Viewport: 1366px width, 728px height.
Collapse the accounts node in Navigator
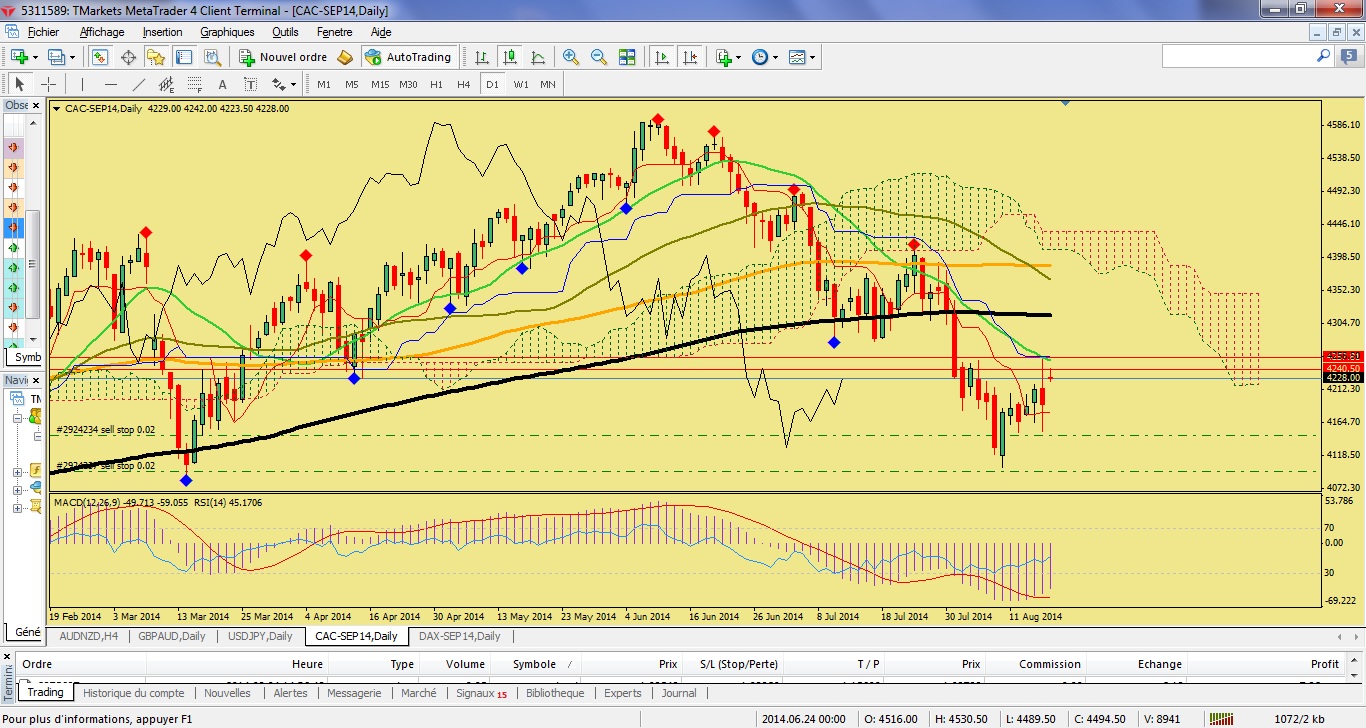tap(17, 419)
